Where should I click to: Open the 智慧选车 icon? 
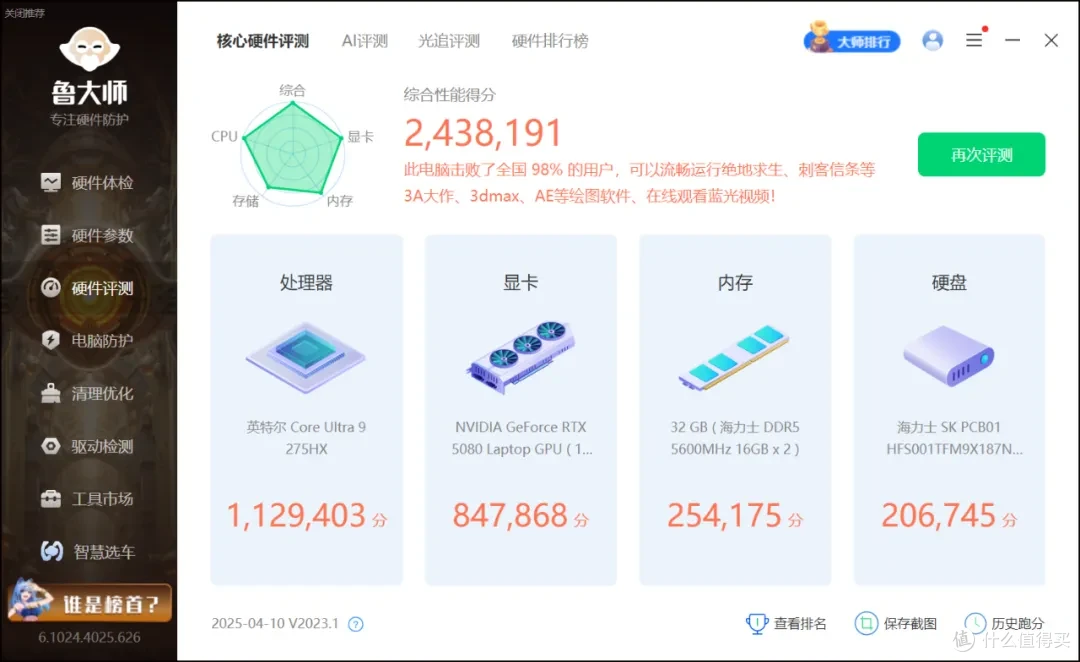tap(51, 551)
